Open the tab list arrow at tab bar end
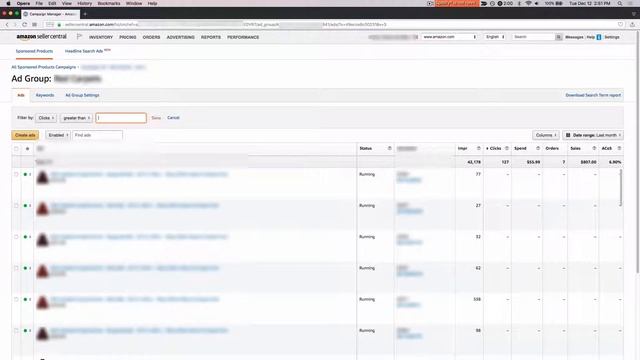640x360 pixels. pyautogui.click(x=633, y=14)
